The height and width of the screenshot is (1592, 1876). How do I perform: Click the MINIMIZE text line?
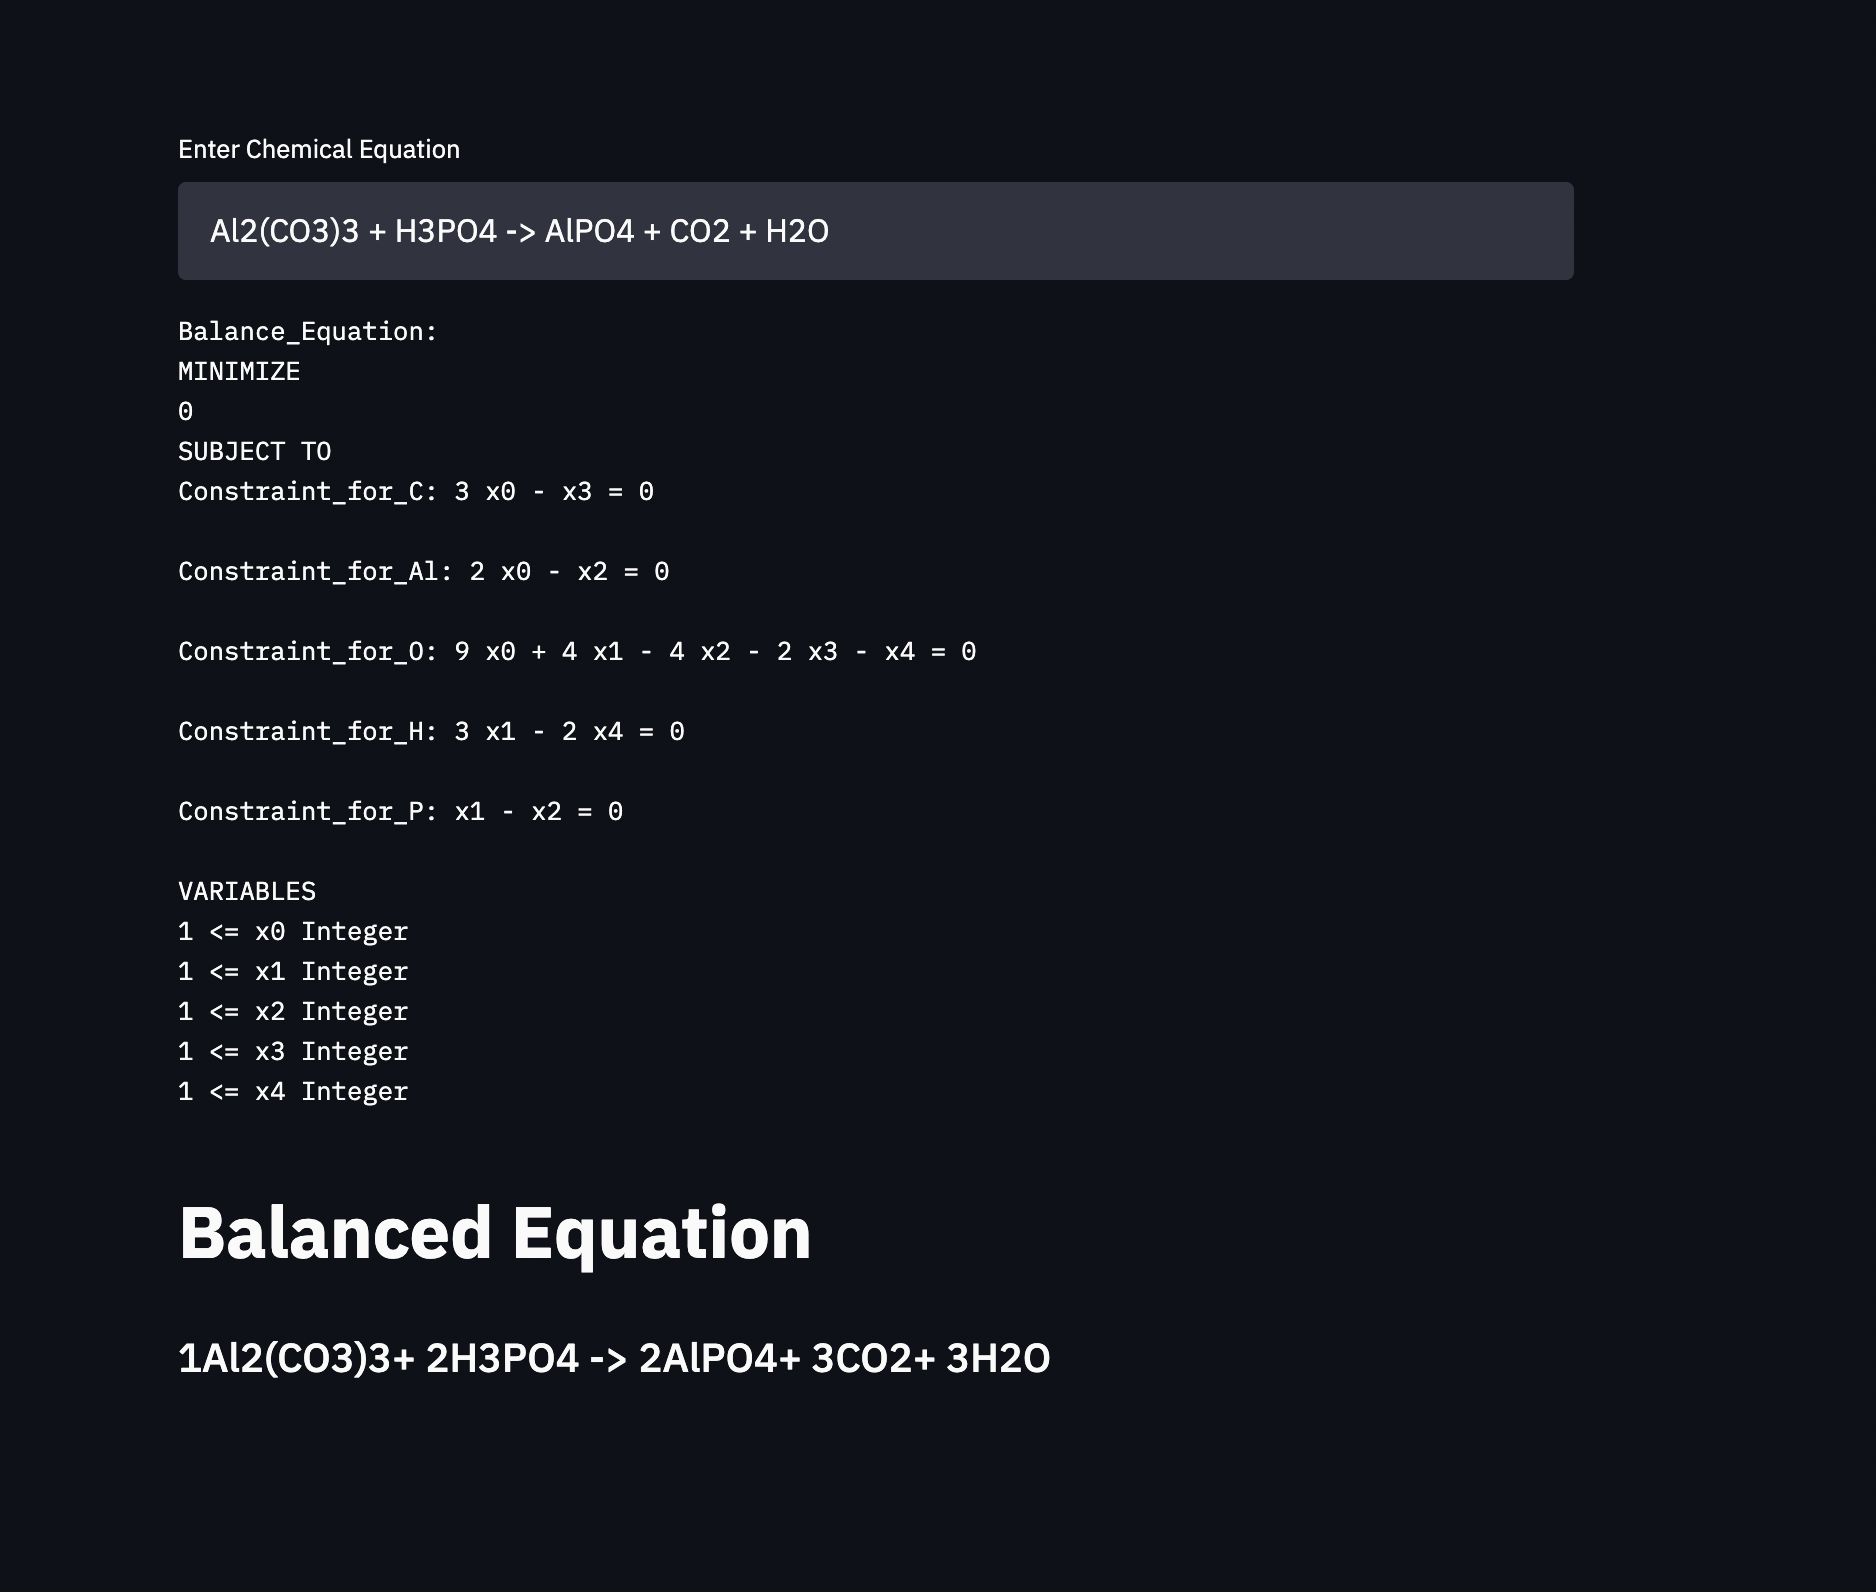coord(239,372)
